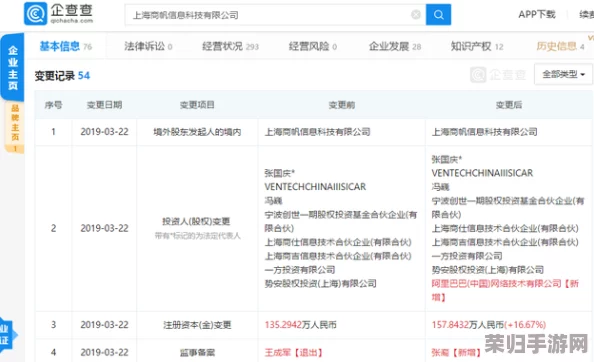Click 135.2942万人民币 in 变更前 column
The width and height of the screenshot is (594, 362).
(x=300, y=325)
